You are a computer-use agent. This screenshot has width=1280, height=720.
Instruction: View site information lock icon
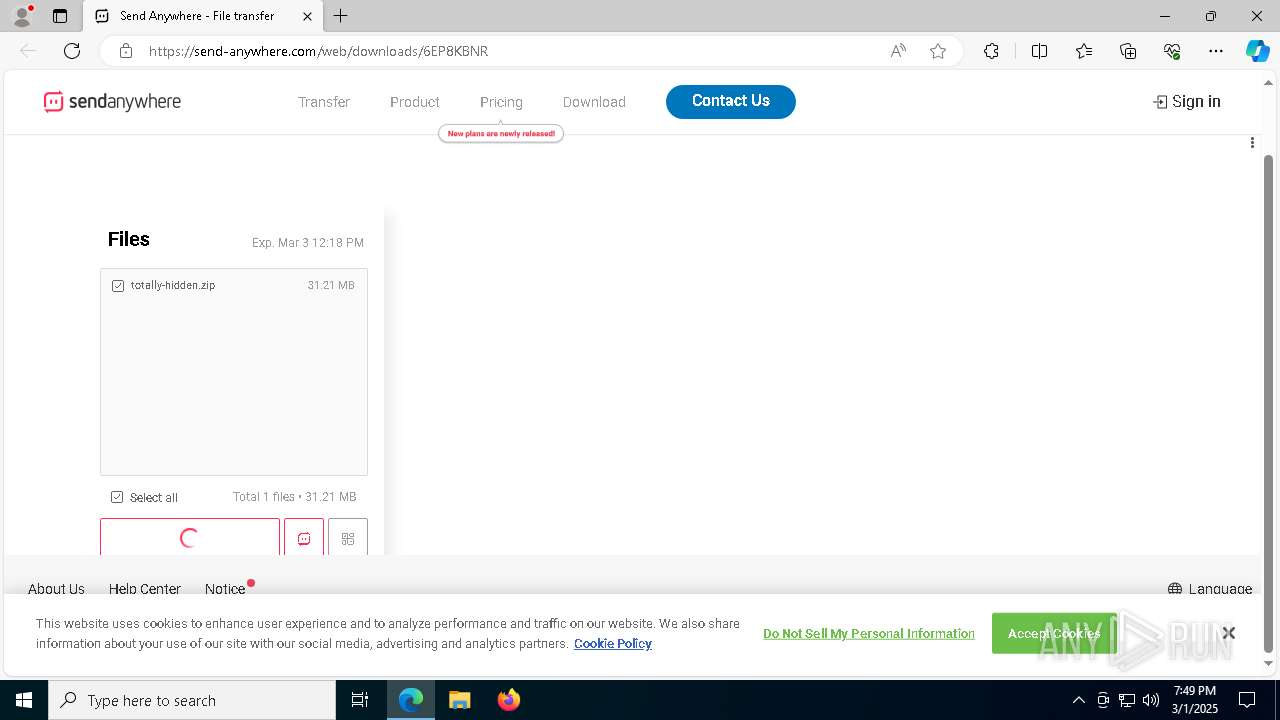126,51
